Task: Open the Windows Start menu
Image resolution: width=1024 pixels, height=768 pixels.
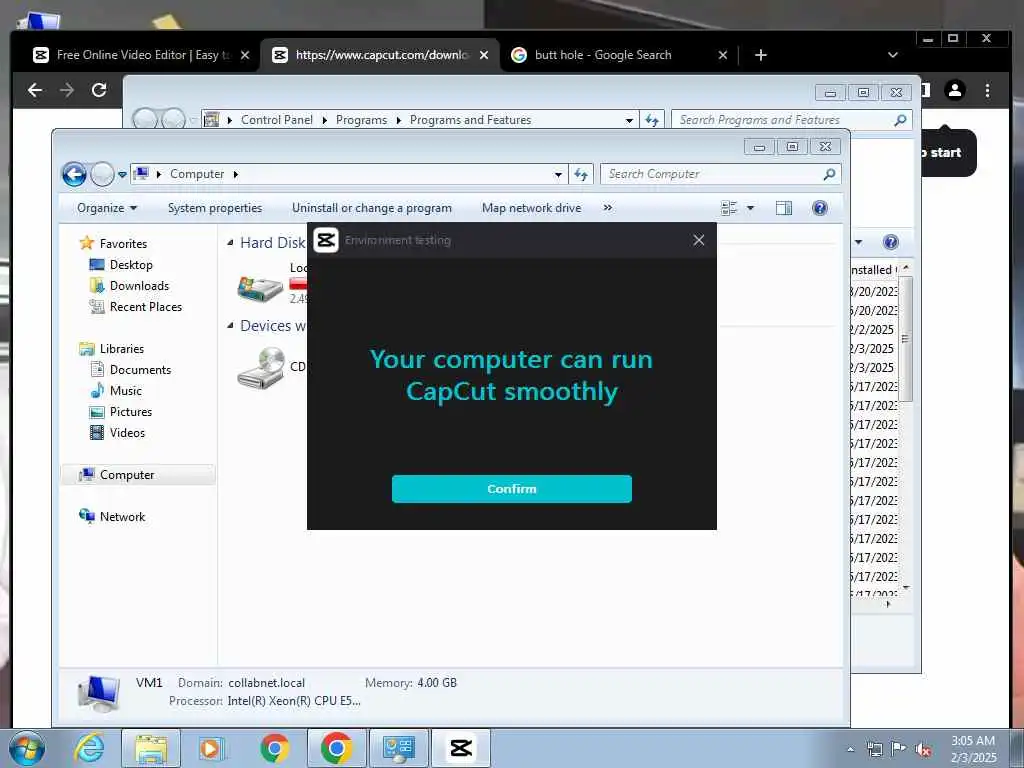Action: [x=27, y=748]
